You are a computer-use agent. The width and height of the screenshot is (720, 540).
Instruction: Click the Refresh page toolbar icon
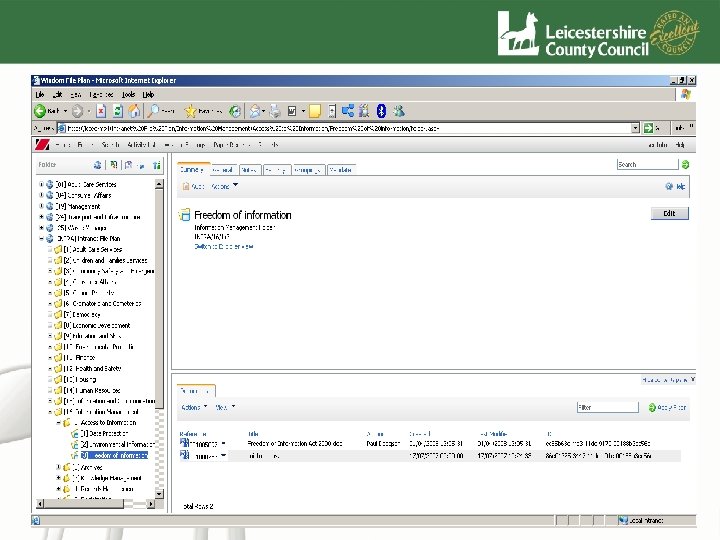pyautogui.click(x=118, y=111)
